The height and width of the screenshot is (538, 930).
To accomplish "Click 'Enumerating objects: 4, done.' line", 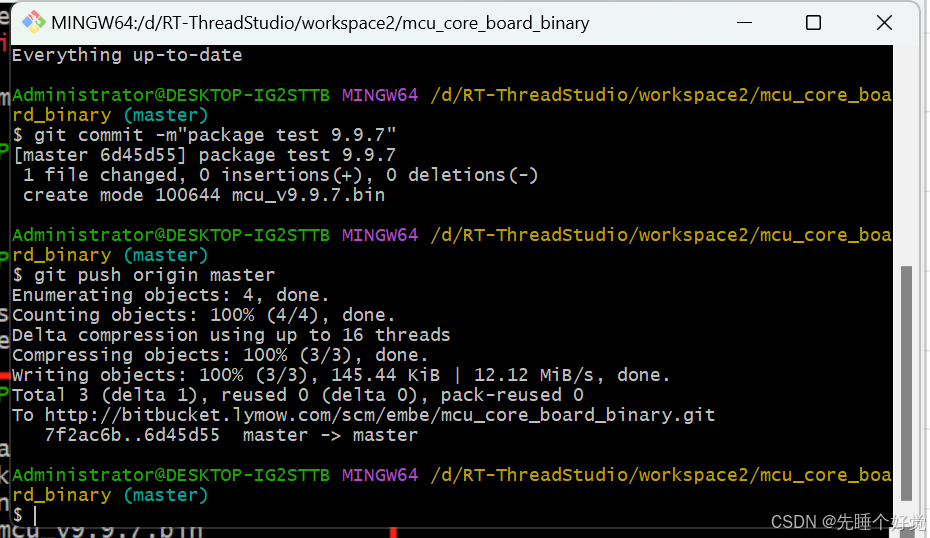I will [x=171, y=295].
